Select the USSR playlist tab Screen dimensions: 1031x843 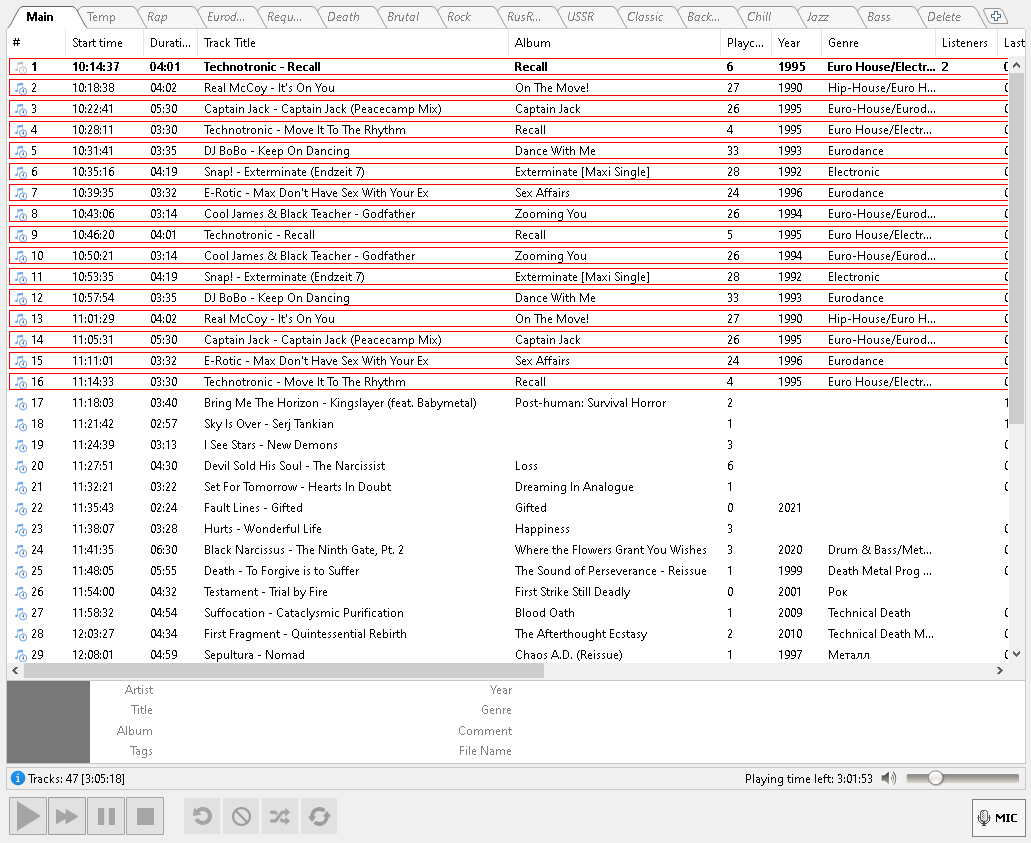(x=580, y=17)
